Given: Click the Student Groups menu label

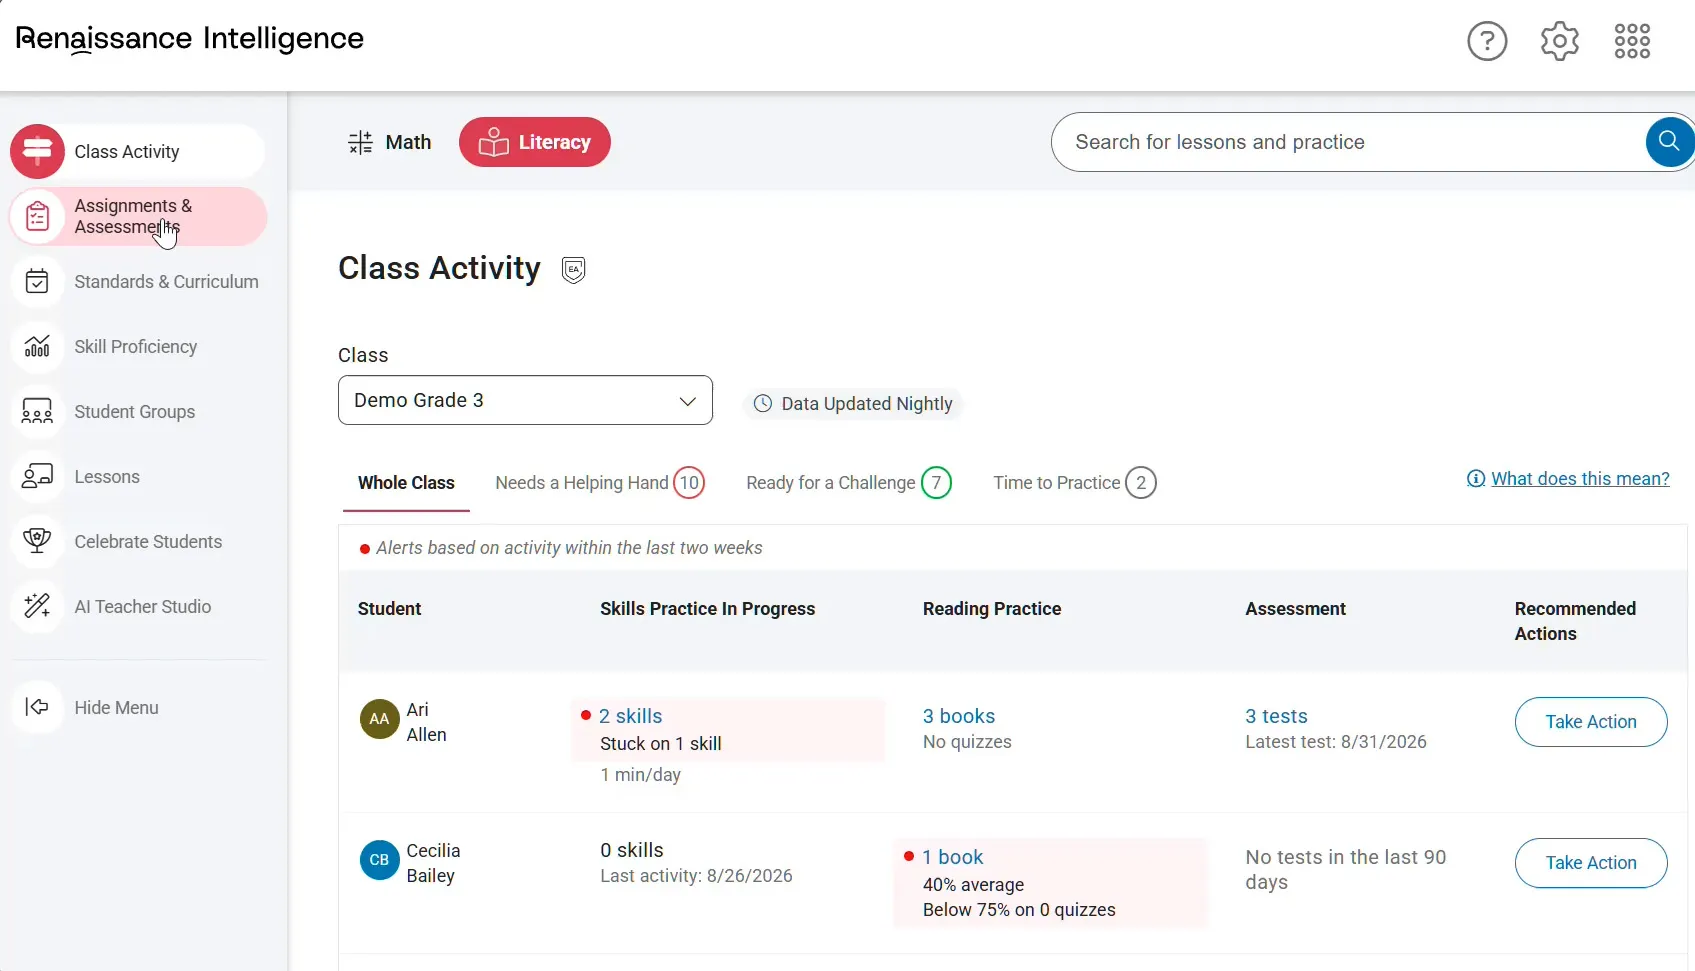Looking at the screenshot, I should 135,412.
